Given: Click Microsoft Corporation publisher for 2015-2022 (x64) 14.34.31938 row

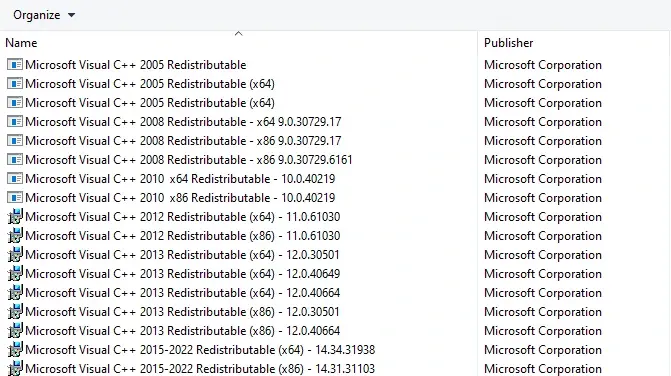Looking at the screenshot, I should coord(543,349).
